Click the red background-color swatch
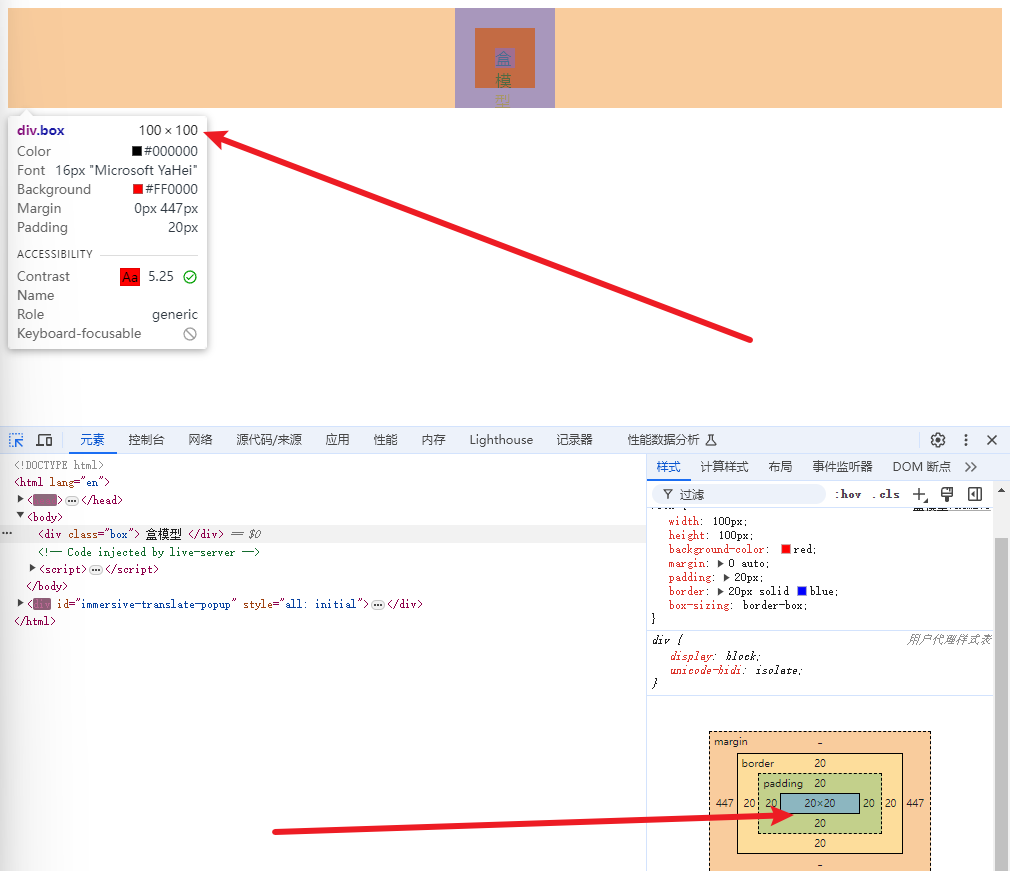The width and height of the screenshot is (1010, 871). pyautogui.click(x=786, y=550)
